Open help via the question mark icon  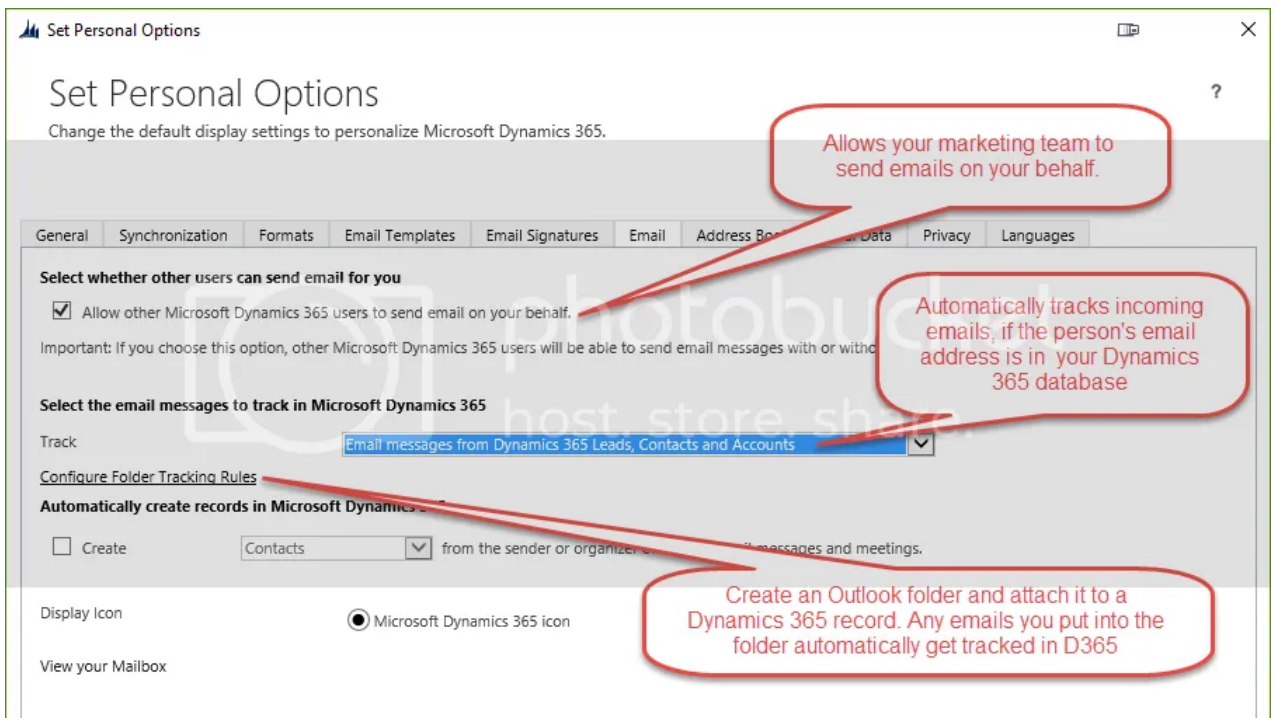click(1216, 92)
